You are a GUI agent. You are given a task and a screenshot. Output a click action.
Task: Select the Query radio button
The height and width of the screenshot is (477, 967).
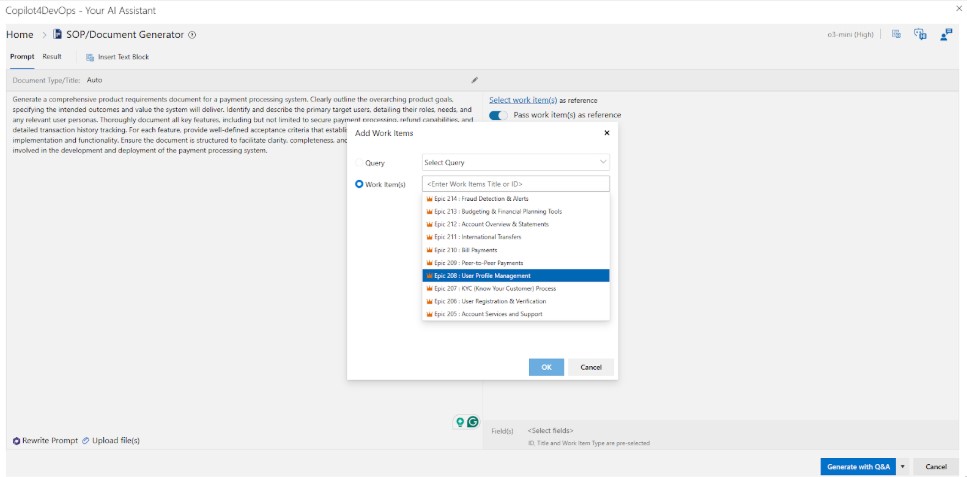[x=360, y=163]
